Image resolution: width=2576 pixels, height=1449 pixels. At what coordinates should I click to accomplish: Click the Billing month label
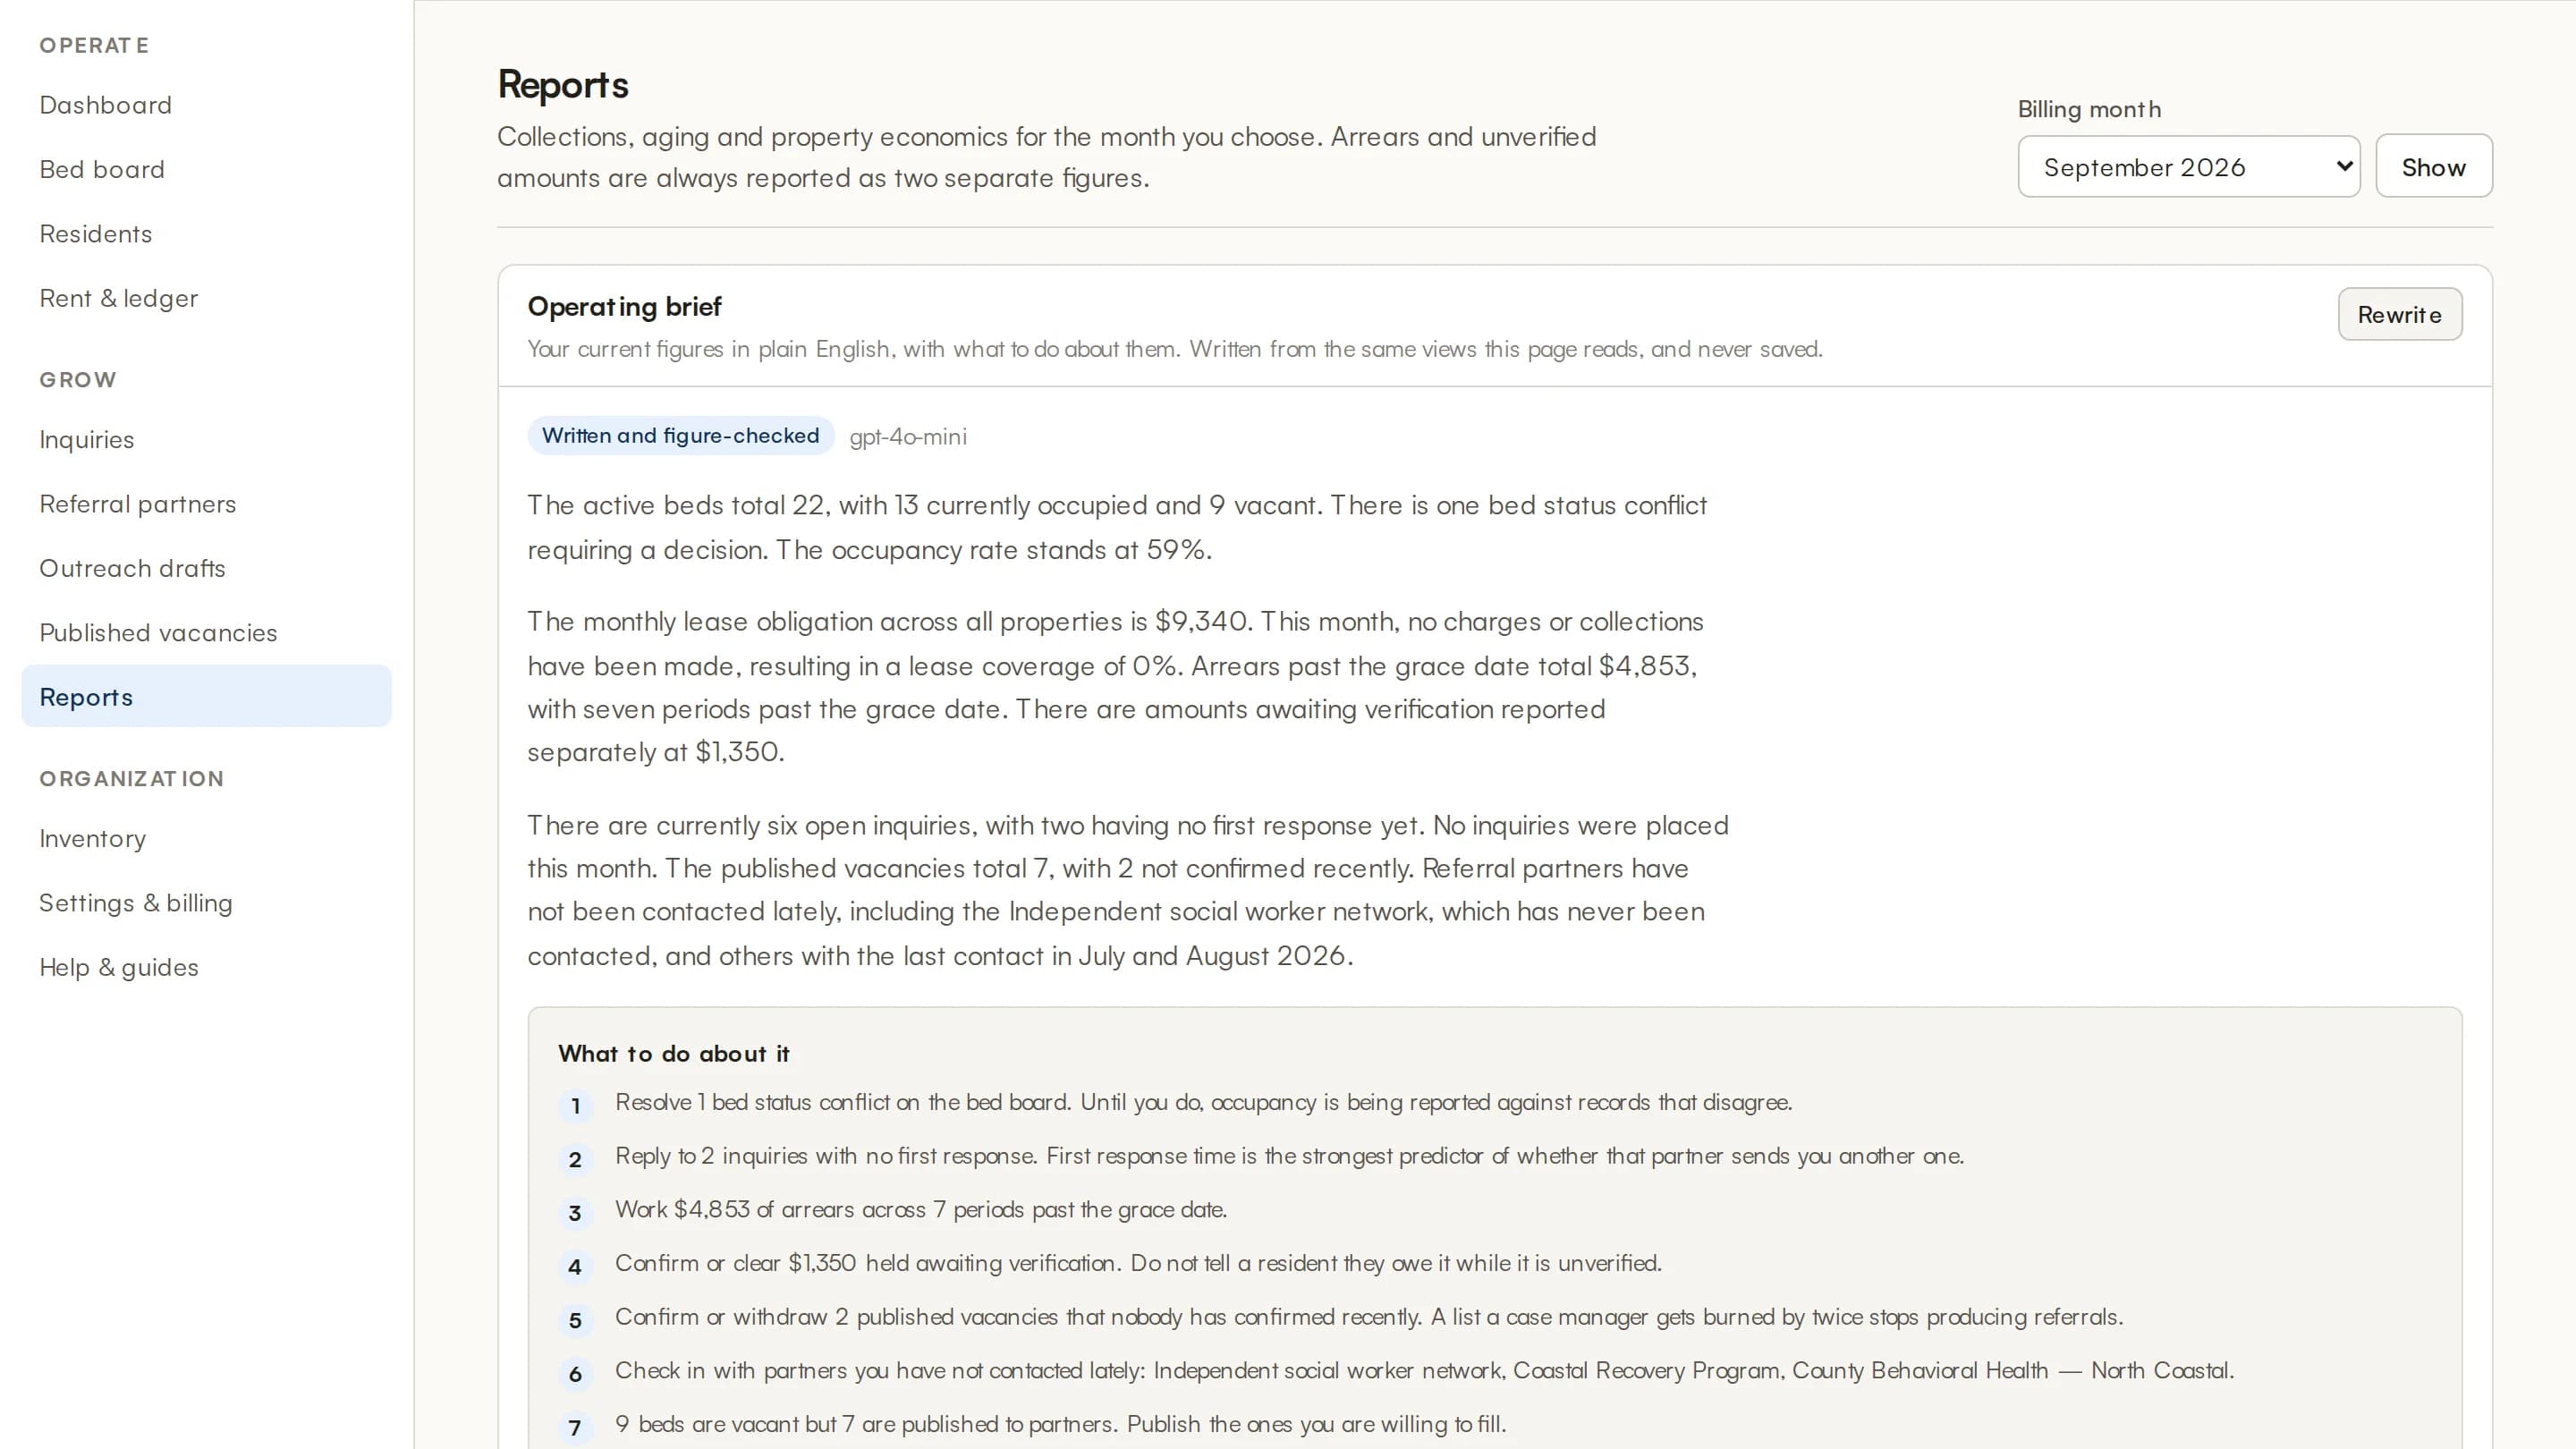pos(2089,109)
